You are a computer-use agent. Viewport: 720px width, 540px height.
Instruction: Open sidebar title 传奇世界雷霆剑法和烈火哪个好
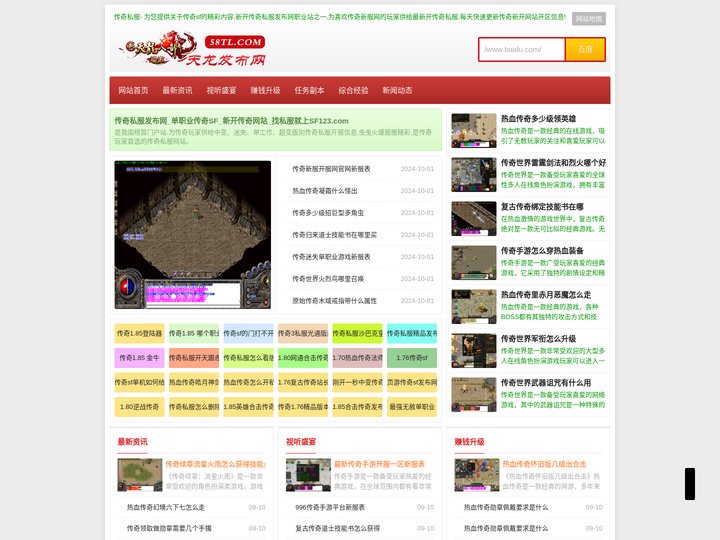553,163
